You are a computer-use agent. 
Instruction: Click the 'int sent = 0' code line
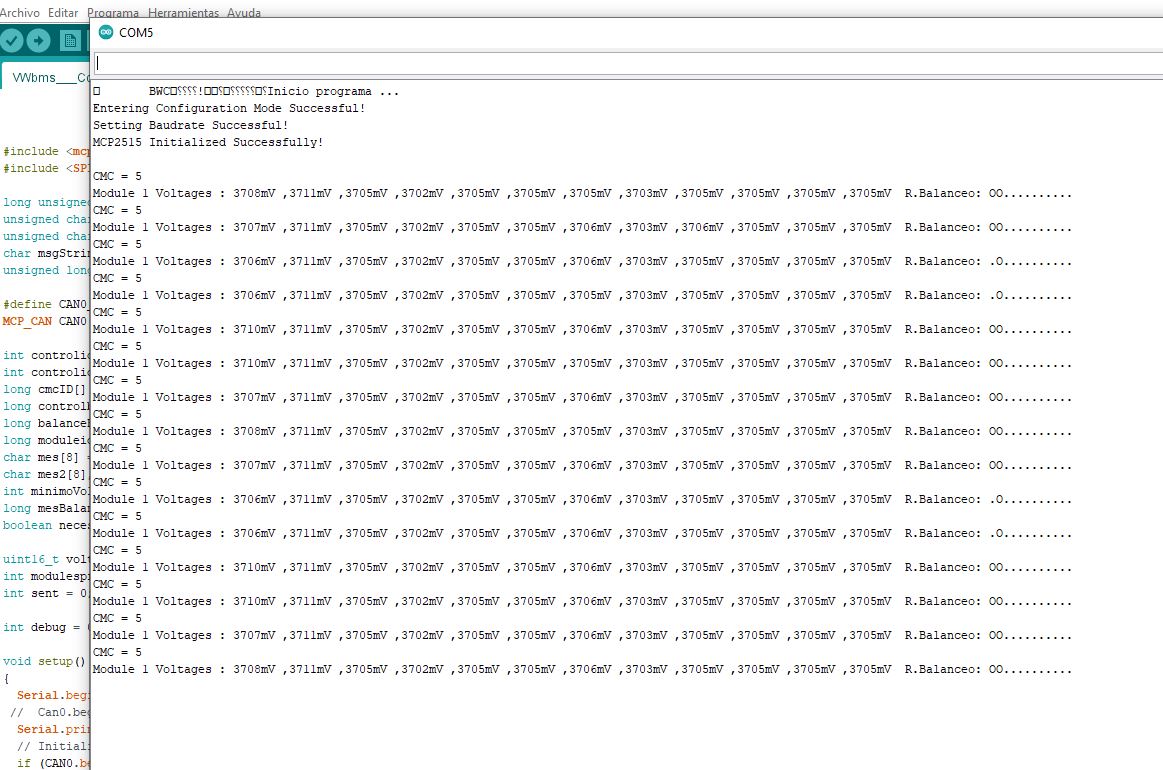[46, 593]
